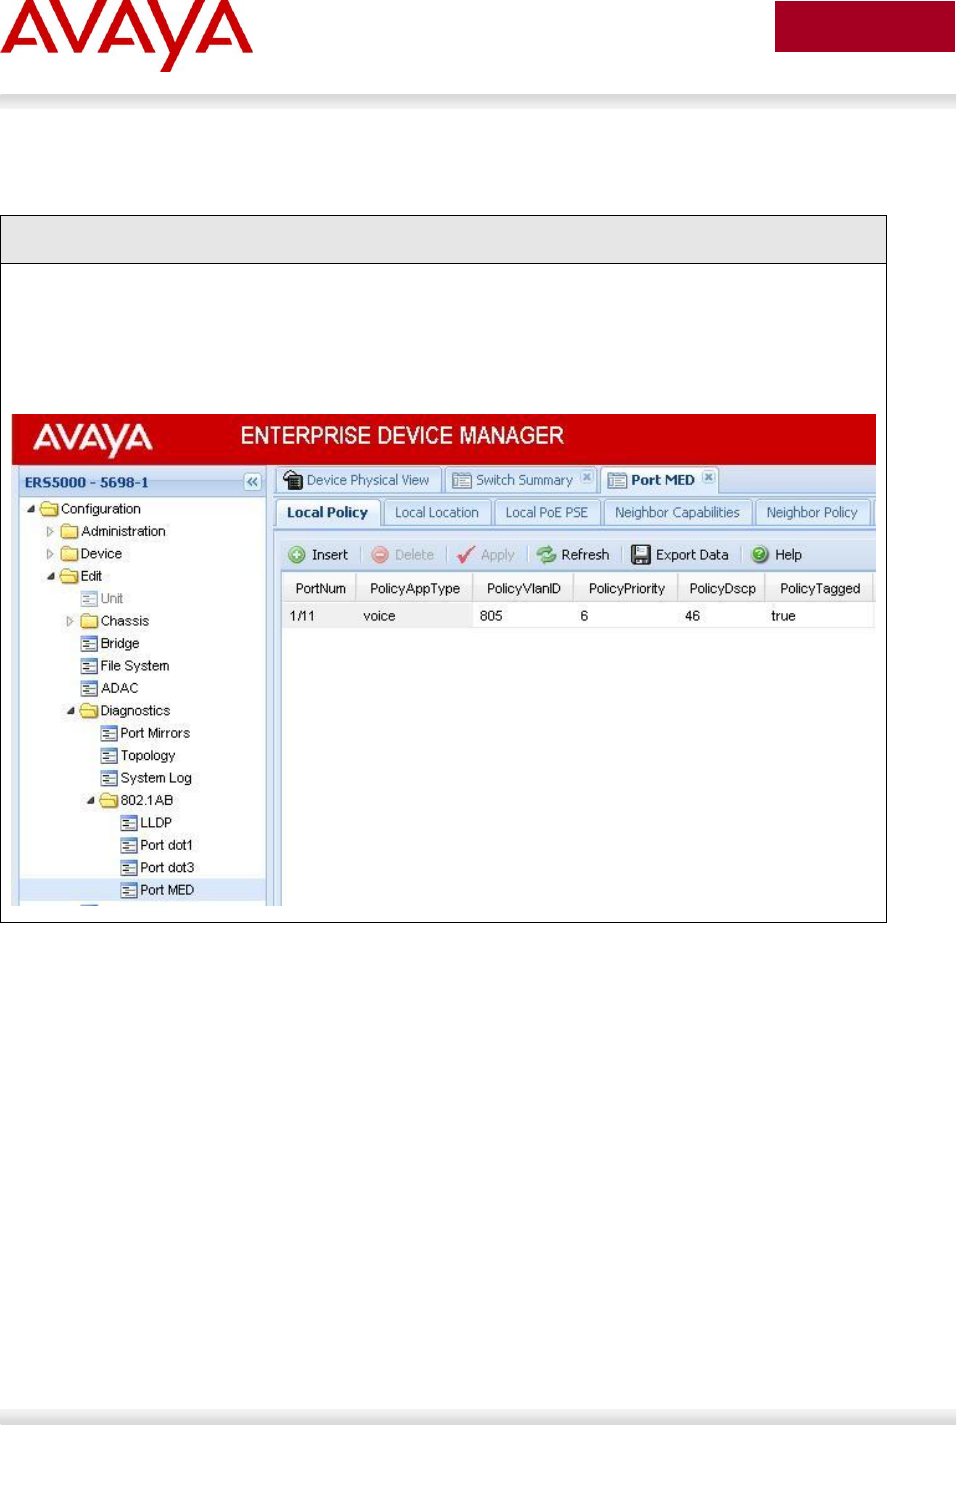
Task: Switch to Switch Summary tab
Action: [513, 480]
